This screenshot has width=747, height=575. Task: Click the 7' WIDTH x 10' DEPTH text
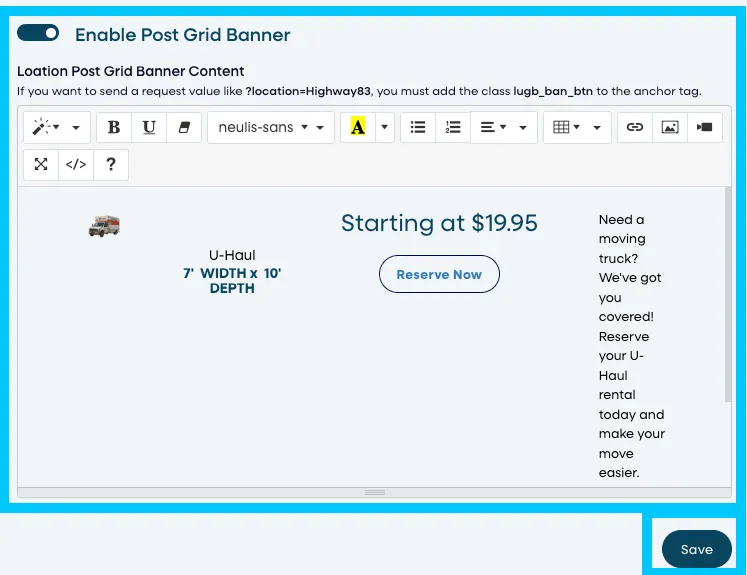click(232, 281)
